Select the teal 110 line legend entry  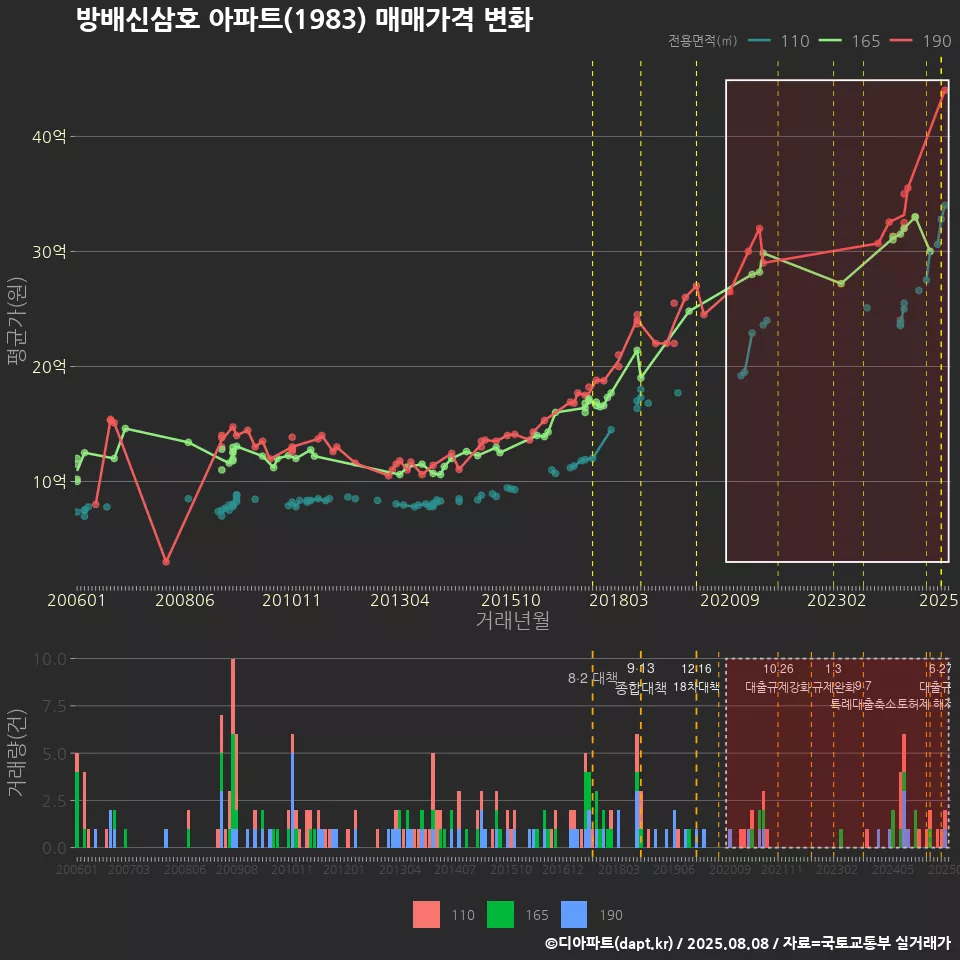point(779,41)
